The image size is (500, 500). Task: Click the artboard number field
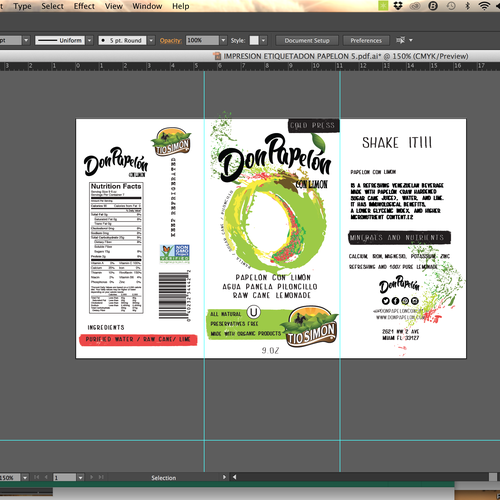click(x=65, y=478)
